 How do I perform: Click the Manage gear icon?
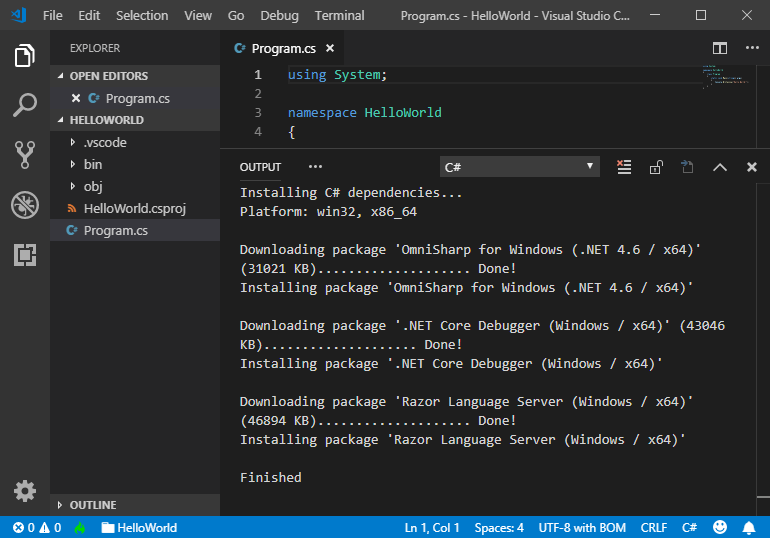(x=25, y=491)
